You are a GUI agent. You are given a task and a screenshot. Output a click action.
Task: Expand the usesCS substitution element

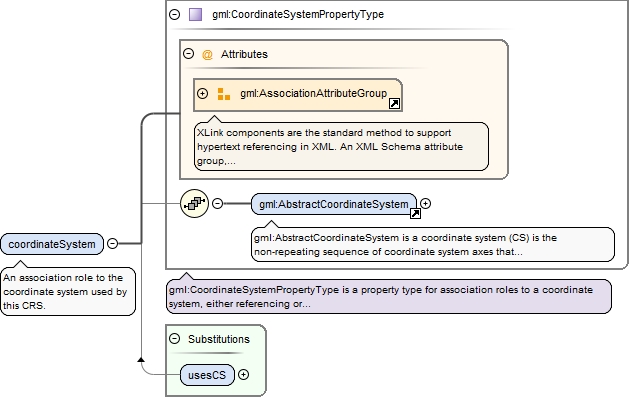[243, 375]
